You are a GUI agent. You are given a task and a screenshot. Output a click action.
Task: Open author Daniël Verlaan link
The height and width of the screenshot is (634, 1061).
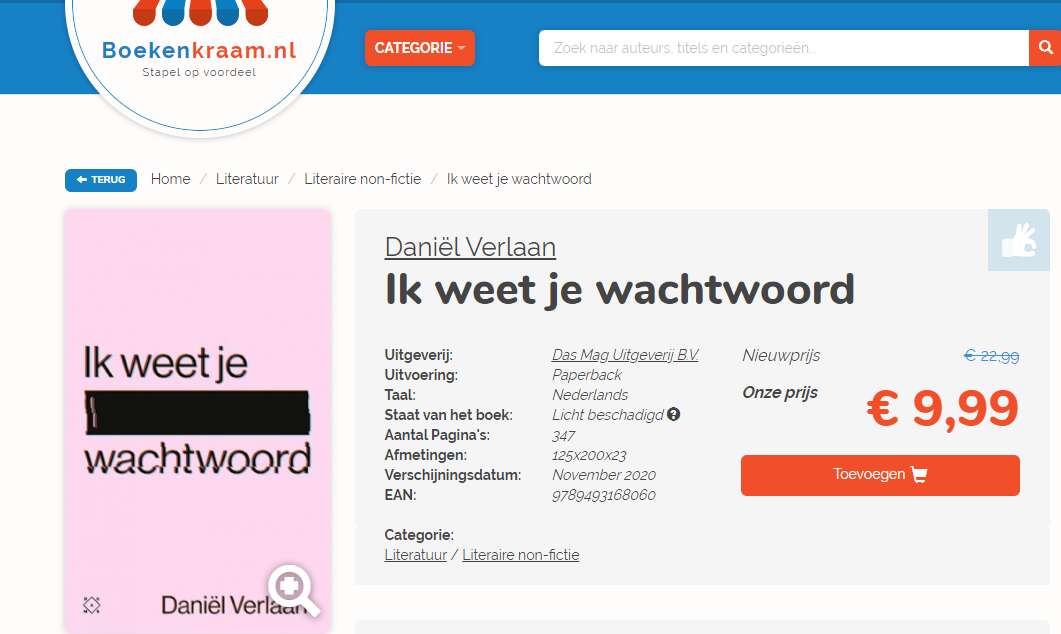(470, 247)
